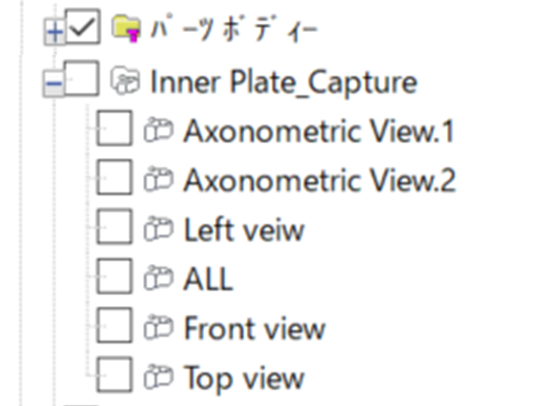Click the capture icon beside Top view
This screenshot has height=406, width=533.
click(158, 377)
